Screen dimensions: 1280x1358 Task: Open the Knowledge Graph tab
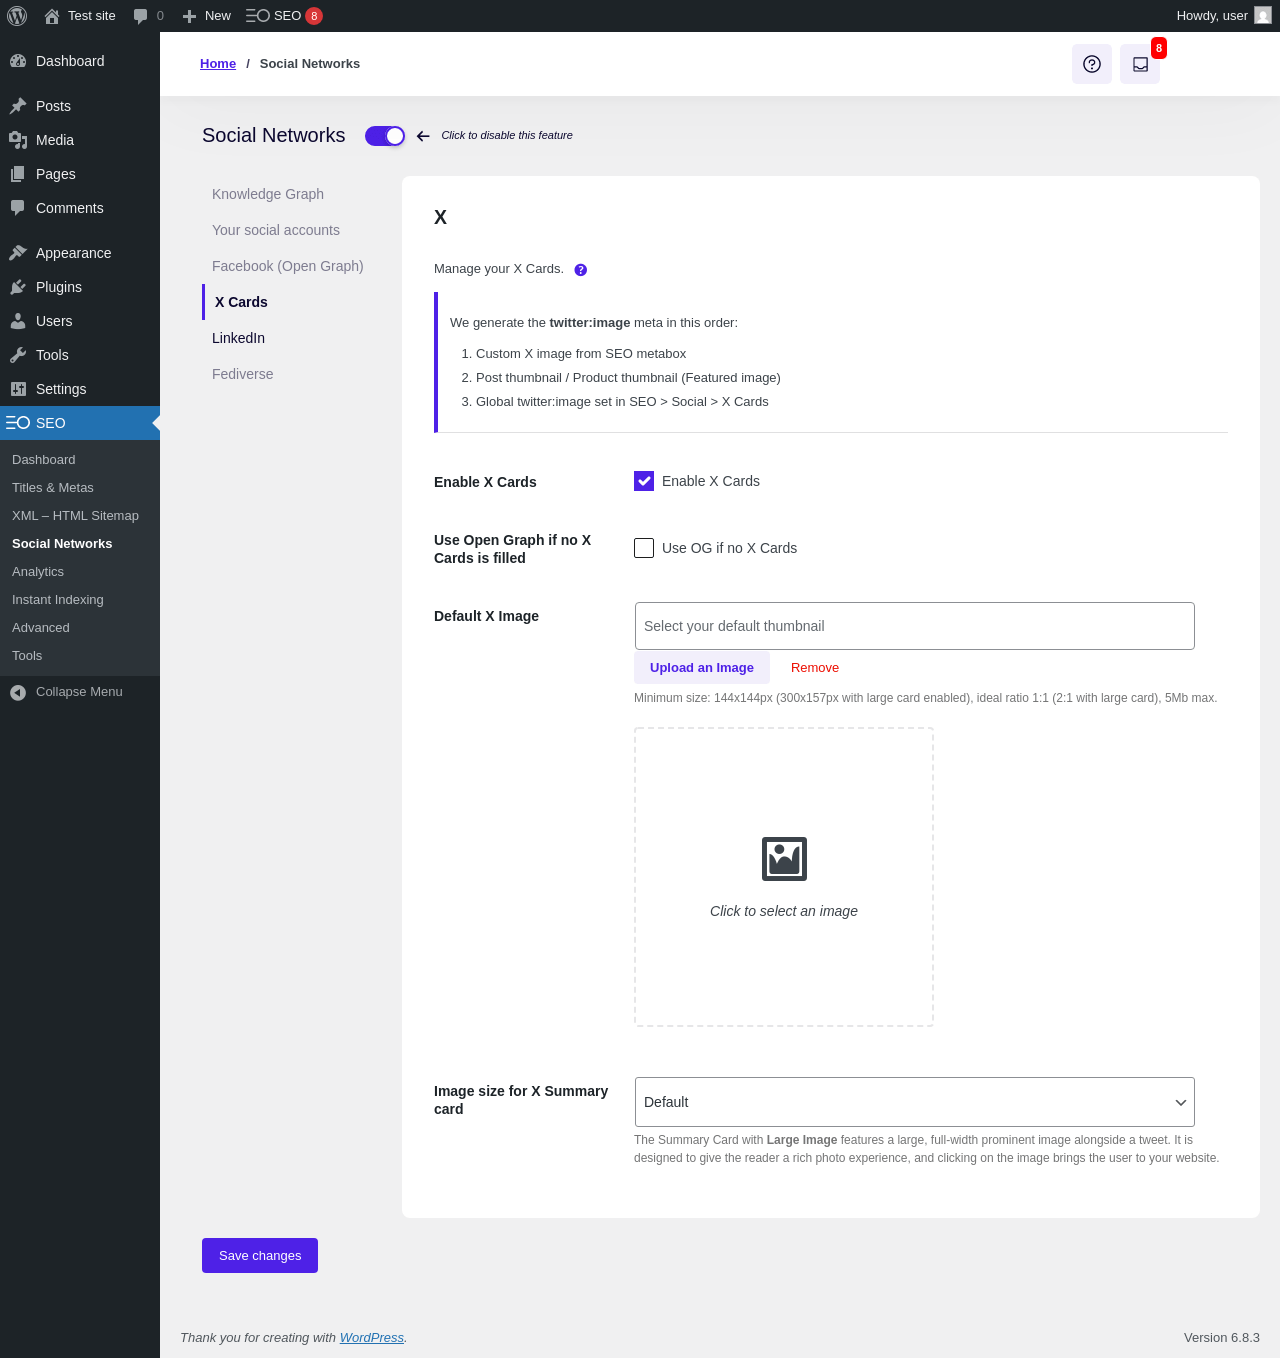click(268, 194)
